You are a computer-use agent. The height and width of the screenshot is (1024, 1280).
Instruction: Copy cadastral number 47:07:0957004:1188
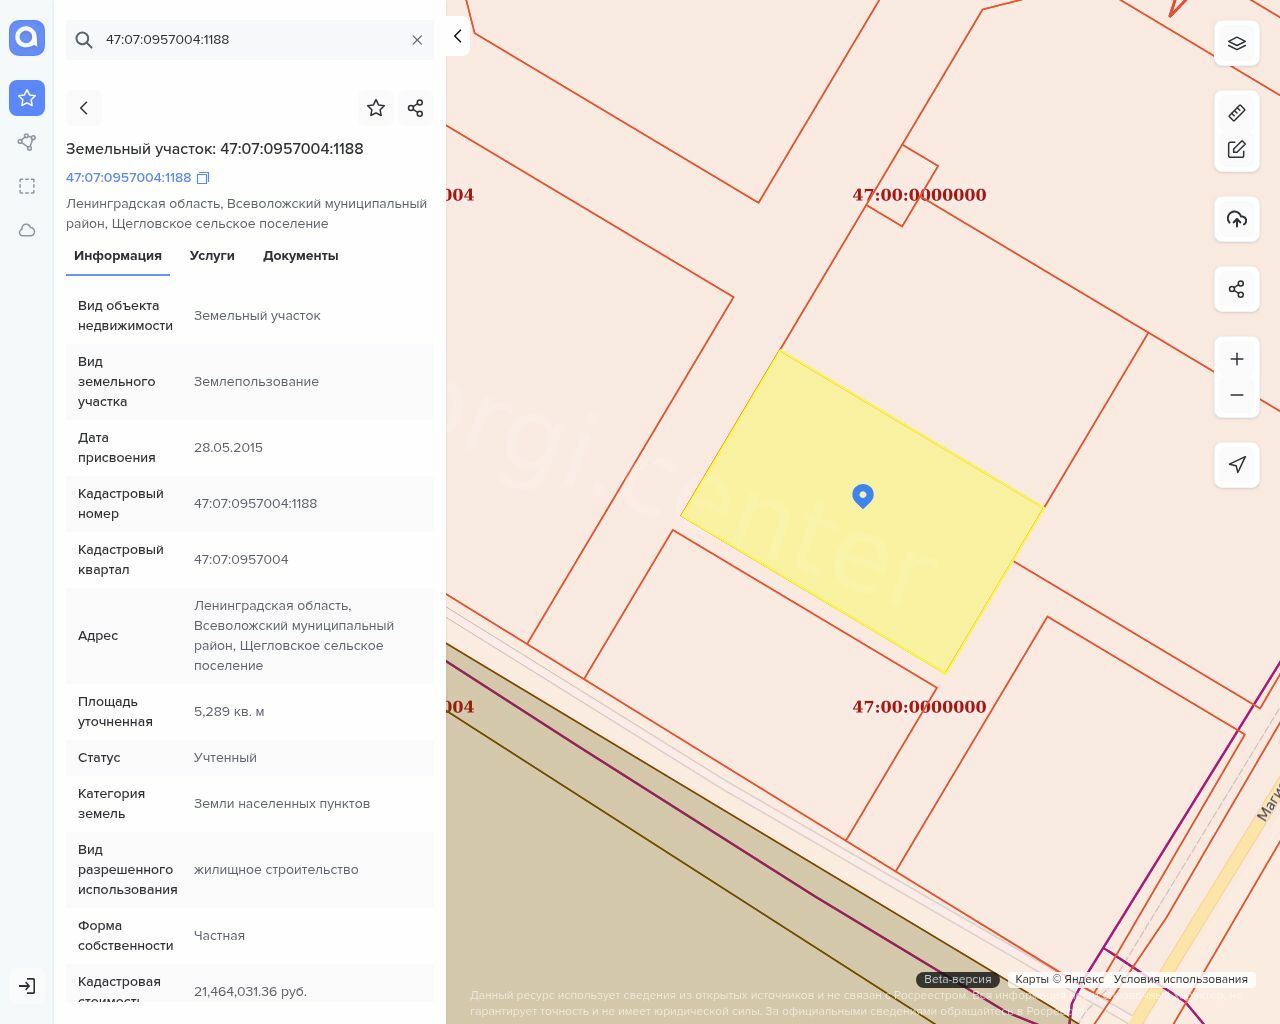point(203,178)
